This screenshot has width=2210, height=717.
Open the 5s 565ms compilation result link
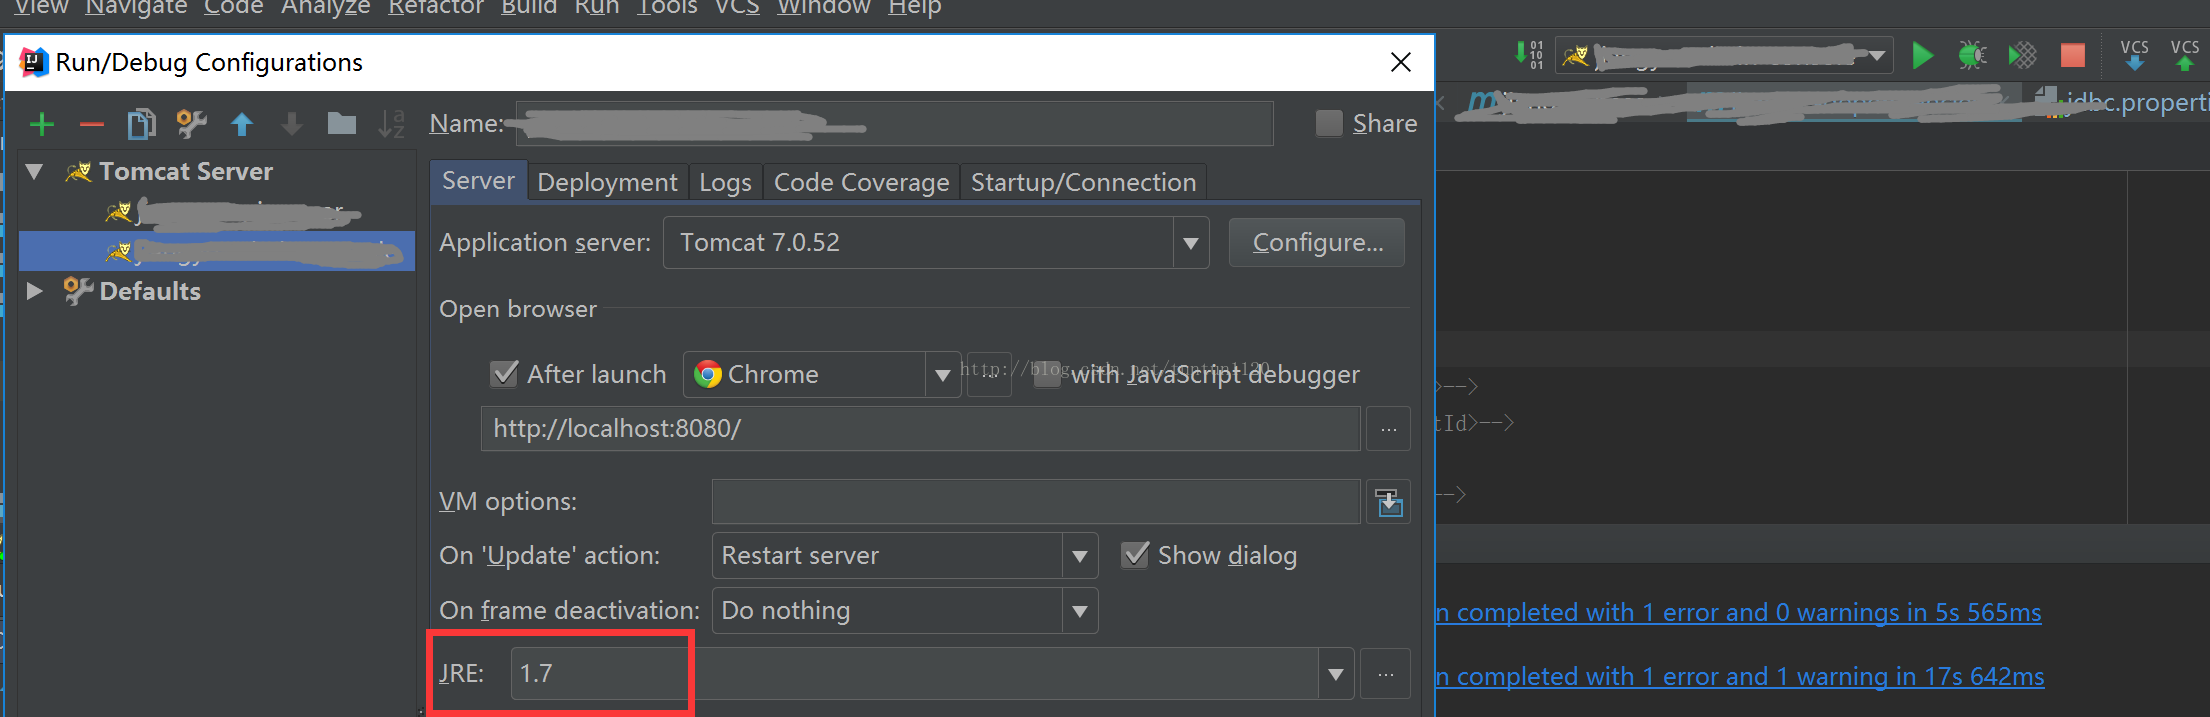click(1738, 612)
